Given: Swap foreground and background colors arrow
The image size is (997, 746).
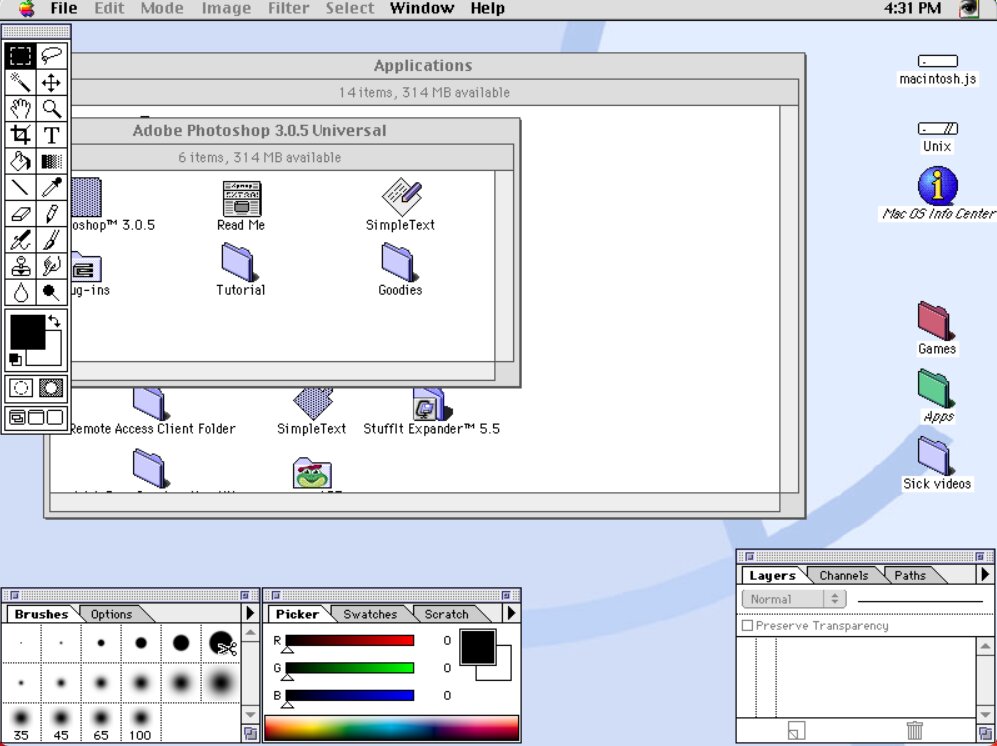Looking at the screenshot, I should (55, 321).
